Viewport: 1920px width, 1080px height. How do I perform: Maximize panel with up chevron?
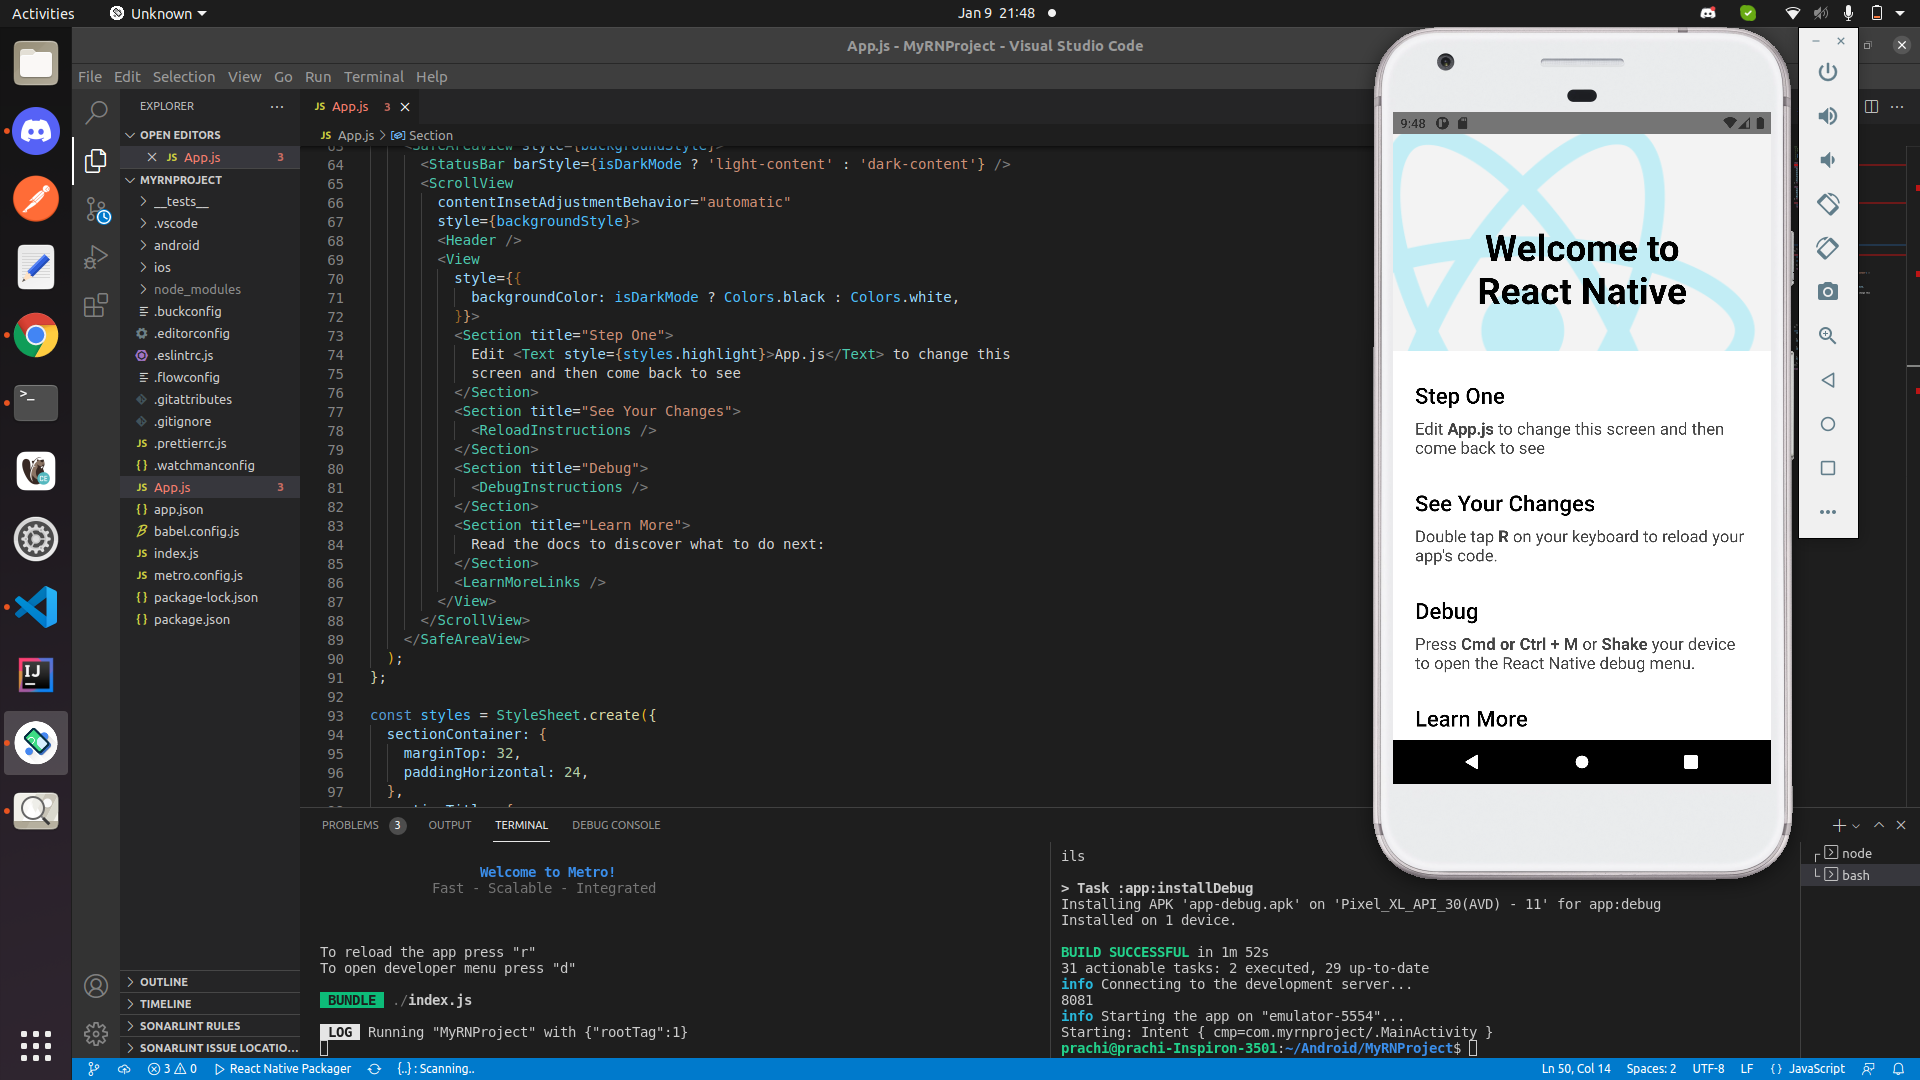(1879, 826)
